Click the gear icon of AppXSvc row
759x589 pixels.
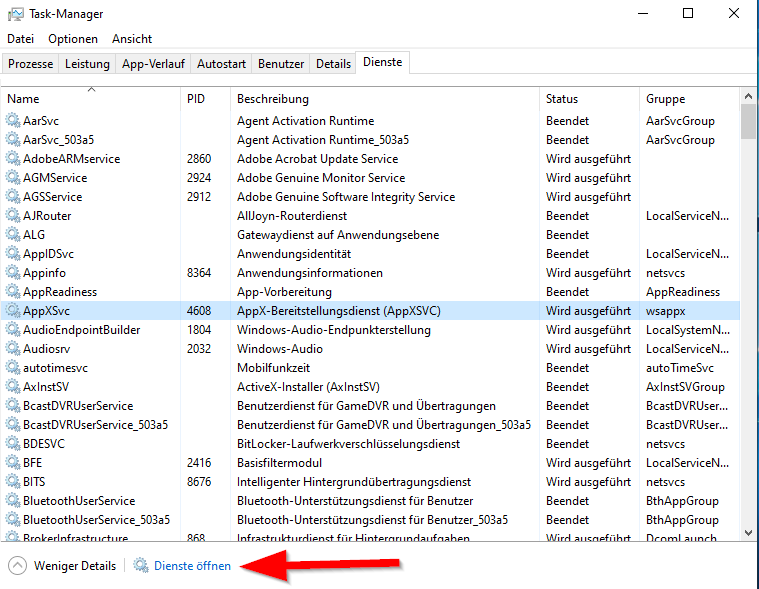point(13,310)
